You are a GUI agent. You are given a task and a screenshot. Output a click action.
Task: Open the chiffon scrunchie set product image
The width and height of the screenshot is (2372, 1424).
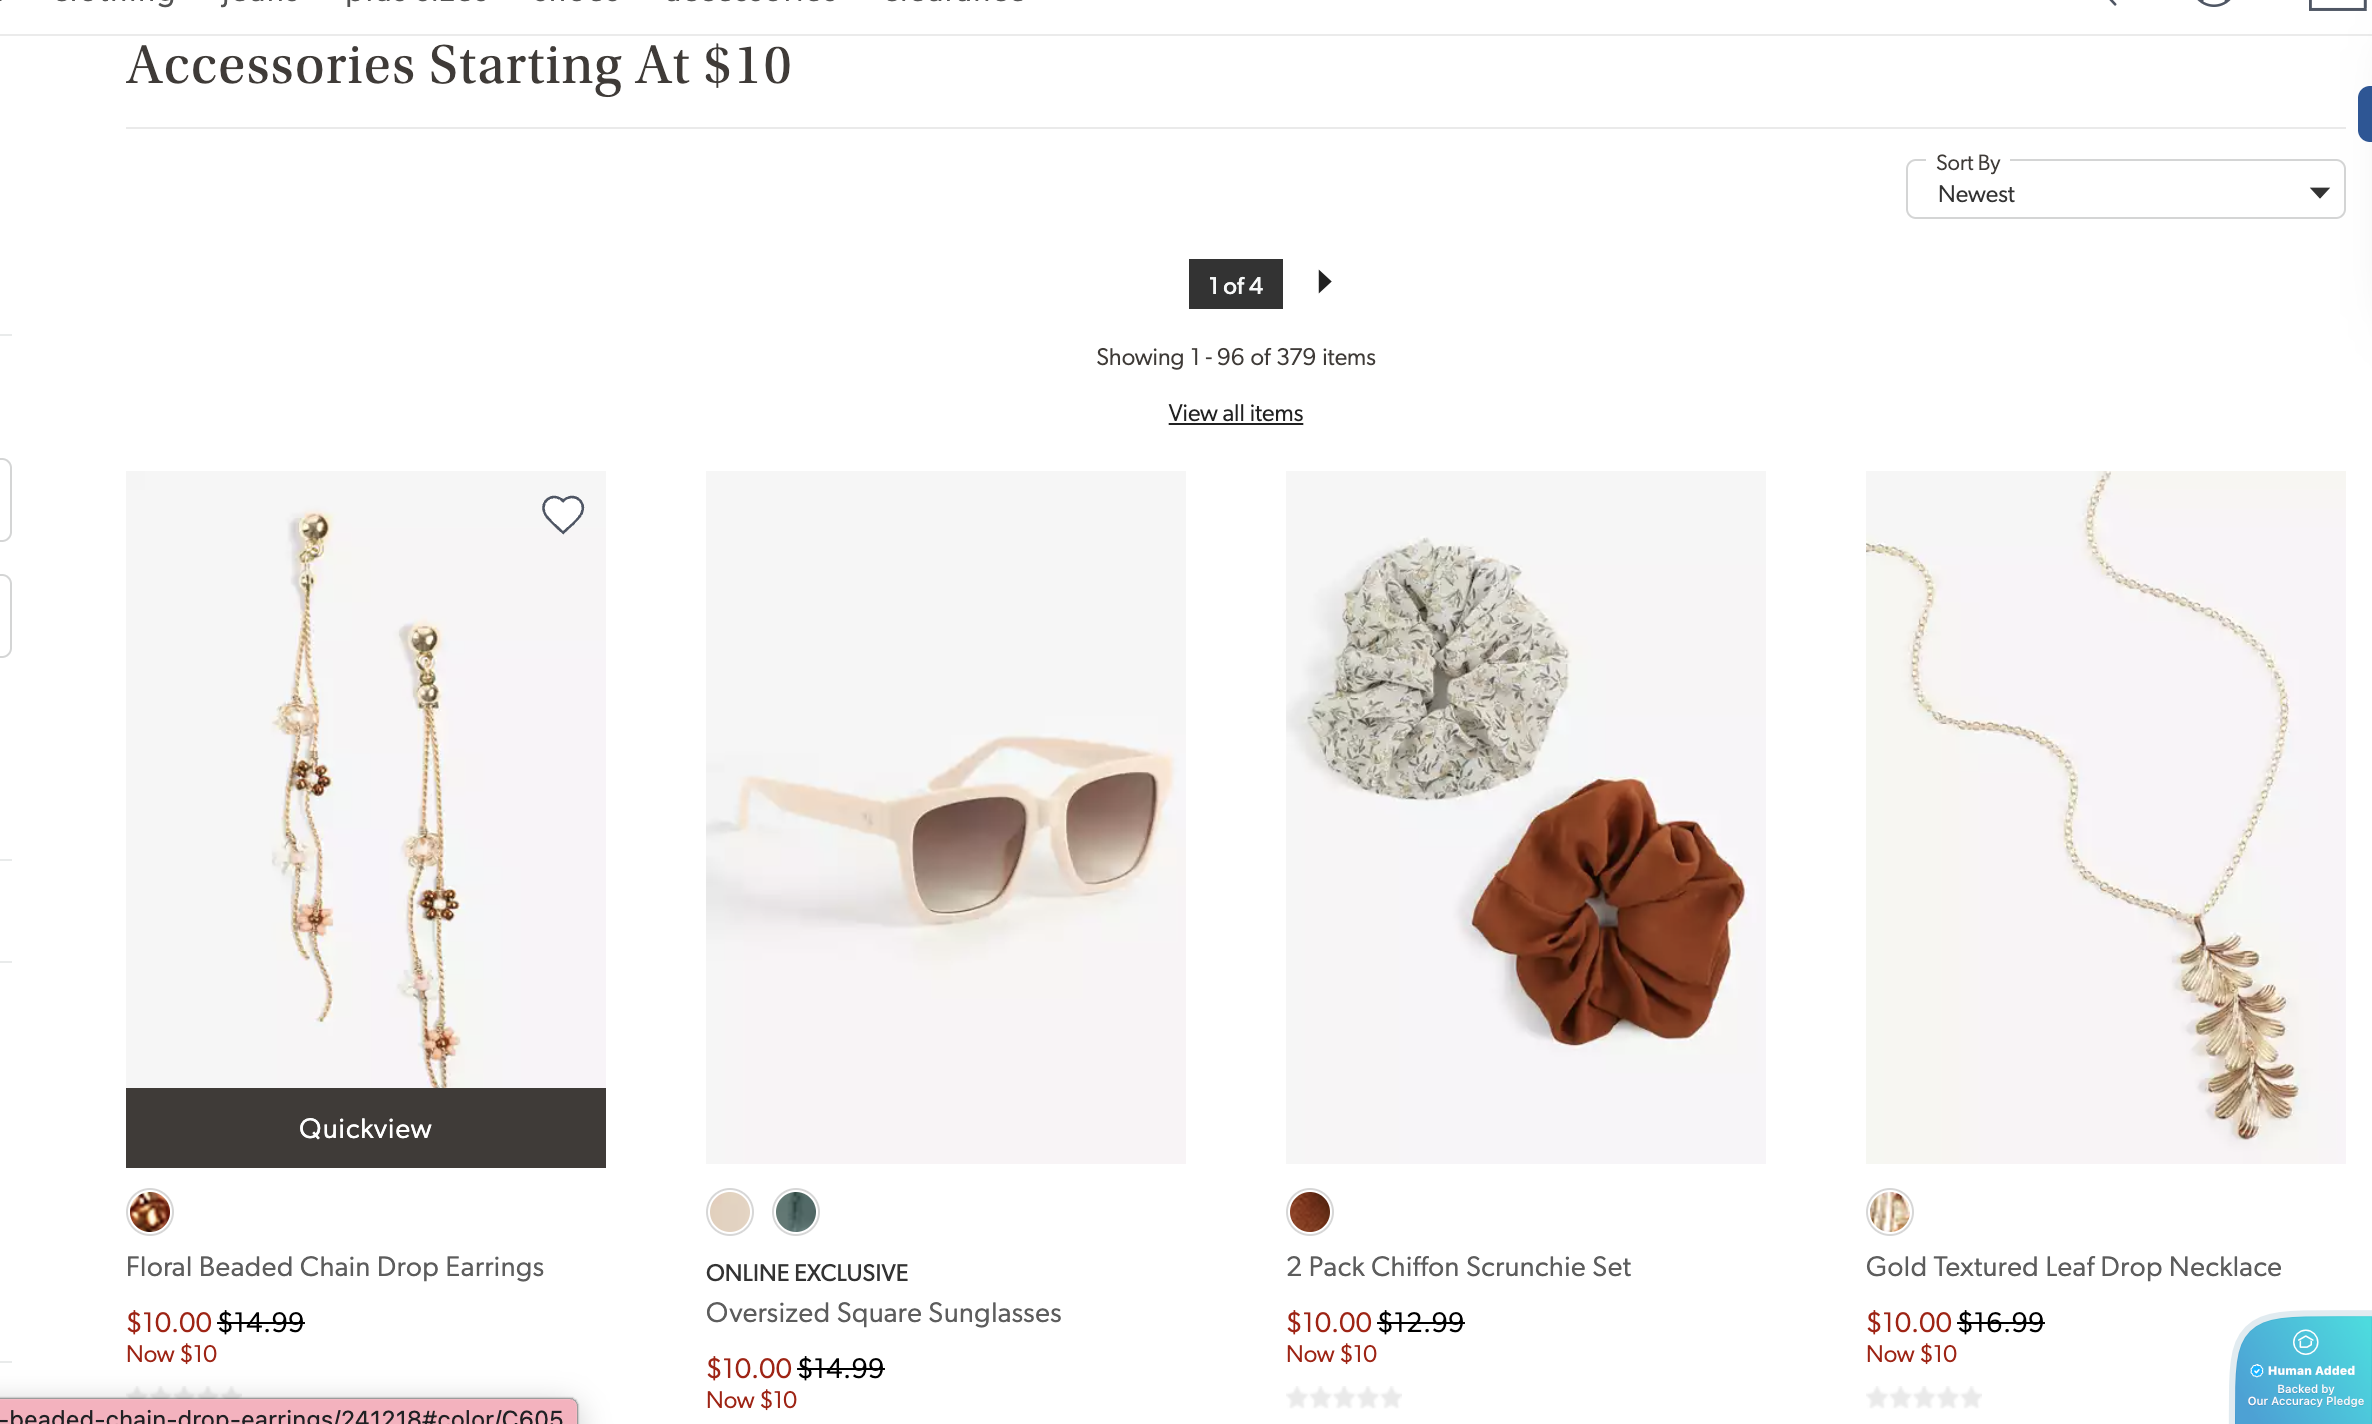click(1526, 817)
